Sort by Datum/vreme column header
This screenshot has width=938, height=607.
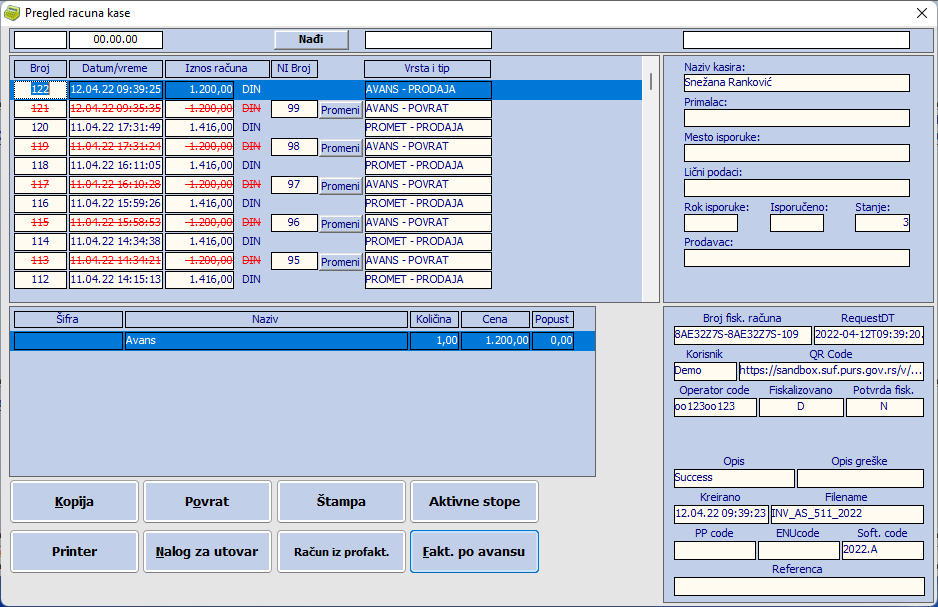(115, 69)
